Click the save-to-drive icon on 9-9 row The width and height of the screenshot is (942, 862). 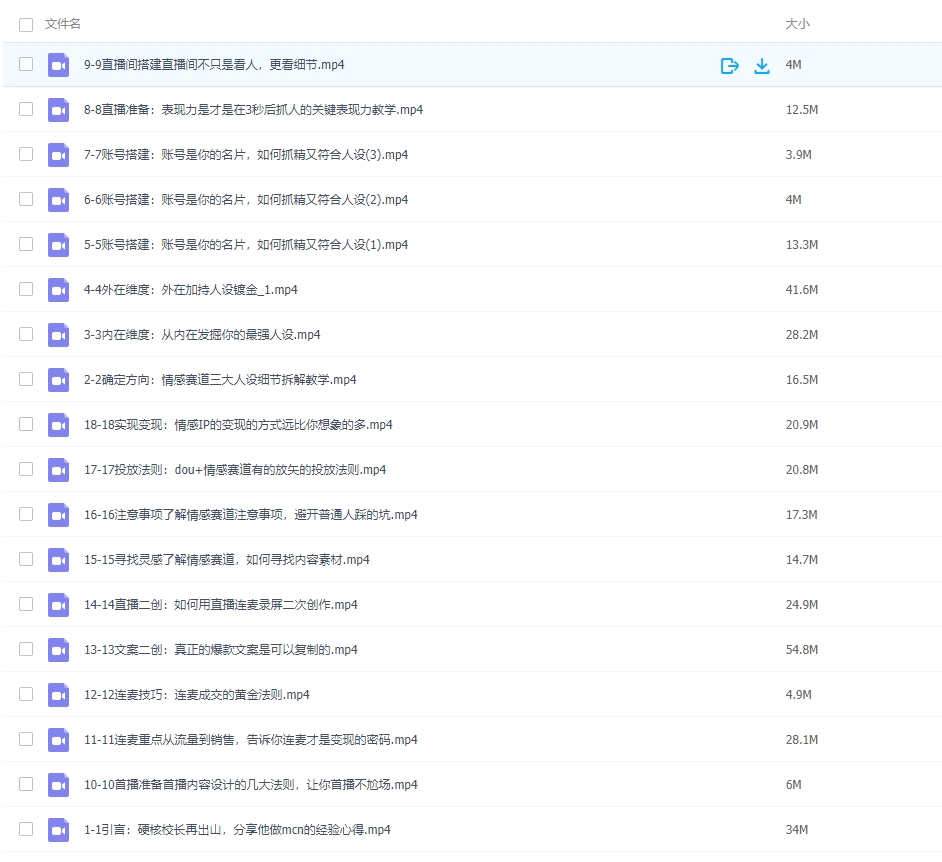coord(729,65)
